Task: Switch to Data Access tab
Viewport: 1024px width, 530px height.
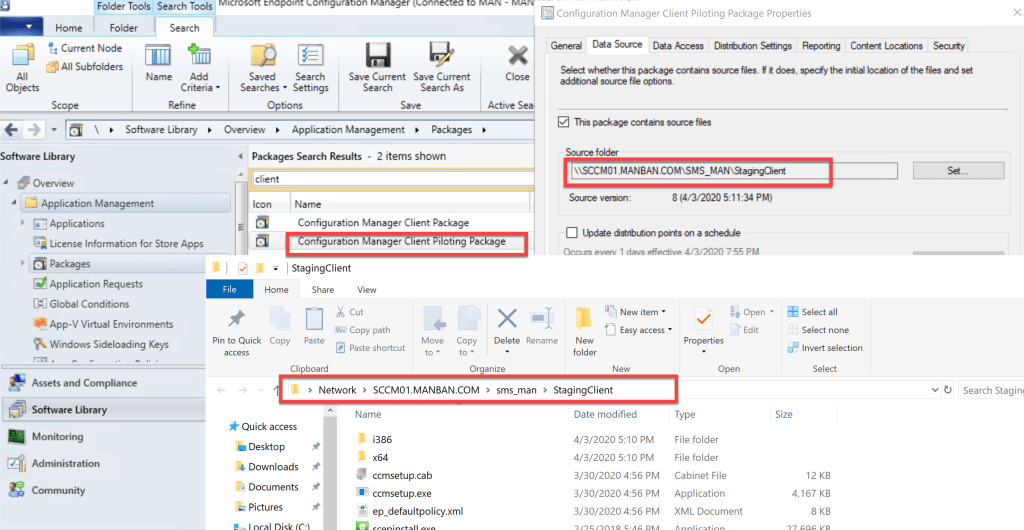Action: tap(678, 46)
